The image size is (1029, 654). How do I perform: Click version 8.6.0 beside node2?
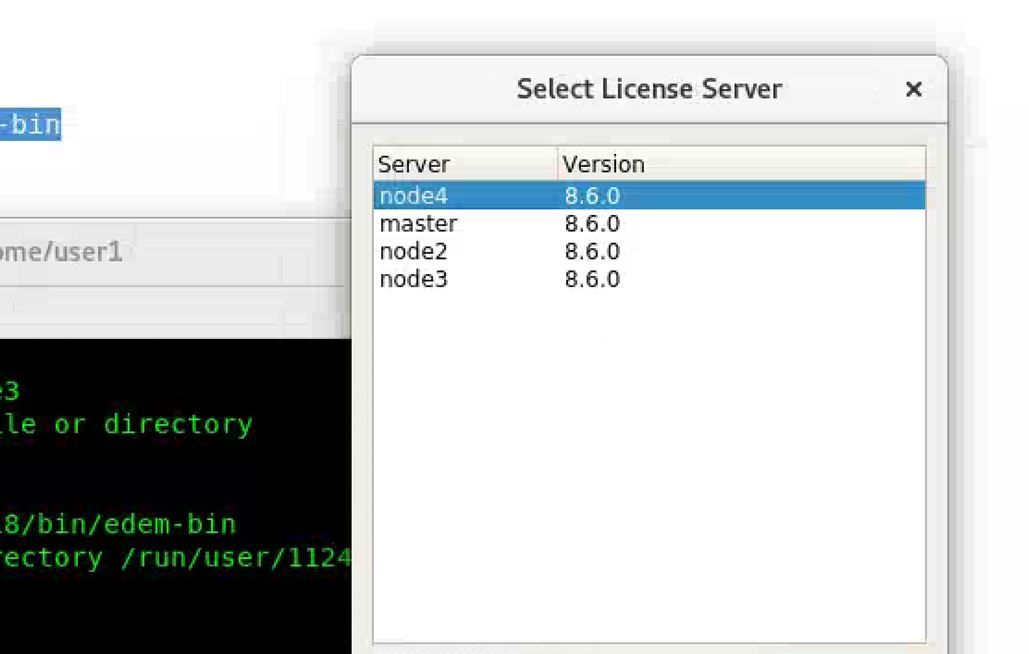pos(592,252)
